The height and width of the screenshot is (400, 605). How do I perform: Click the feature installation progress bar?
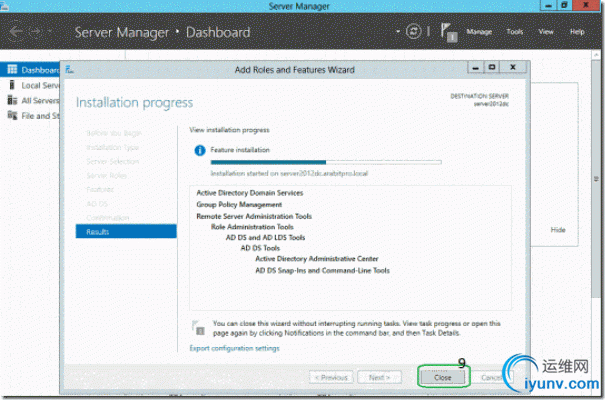(x=326, y=162)
